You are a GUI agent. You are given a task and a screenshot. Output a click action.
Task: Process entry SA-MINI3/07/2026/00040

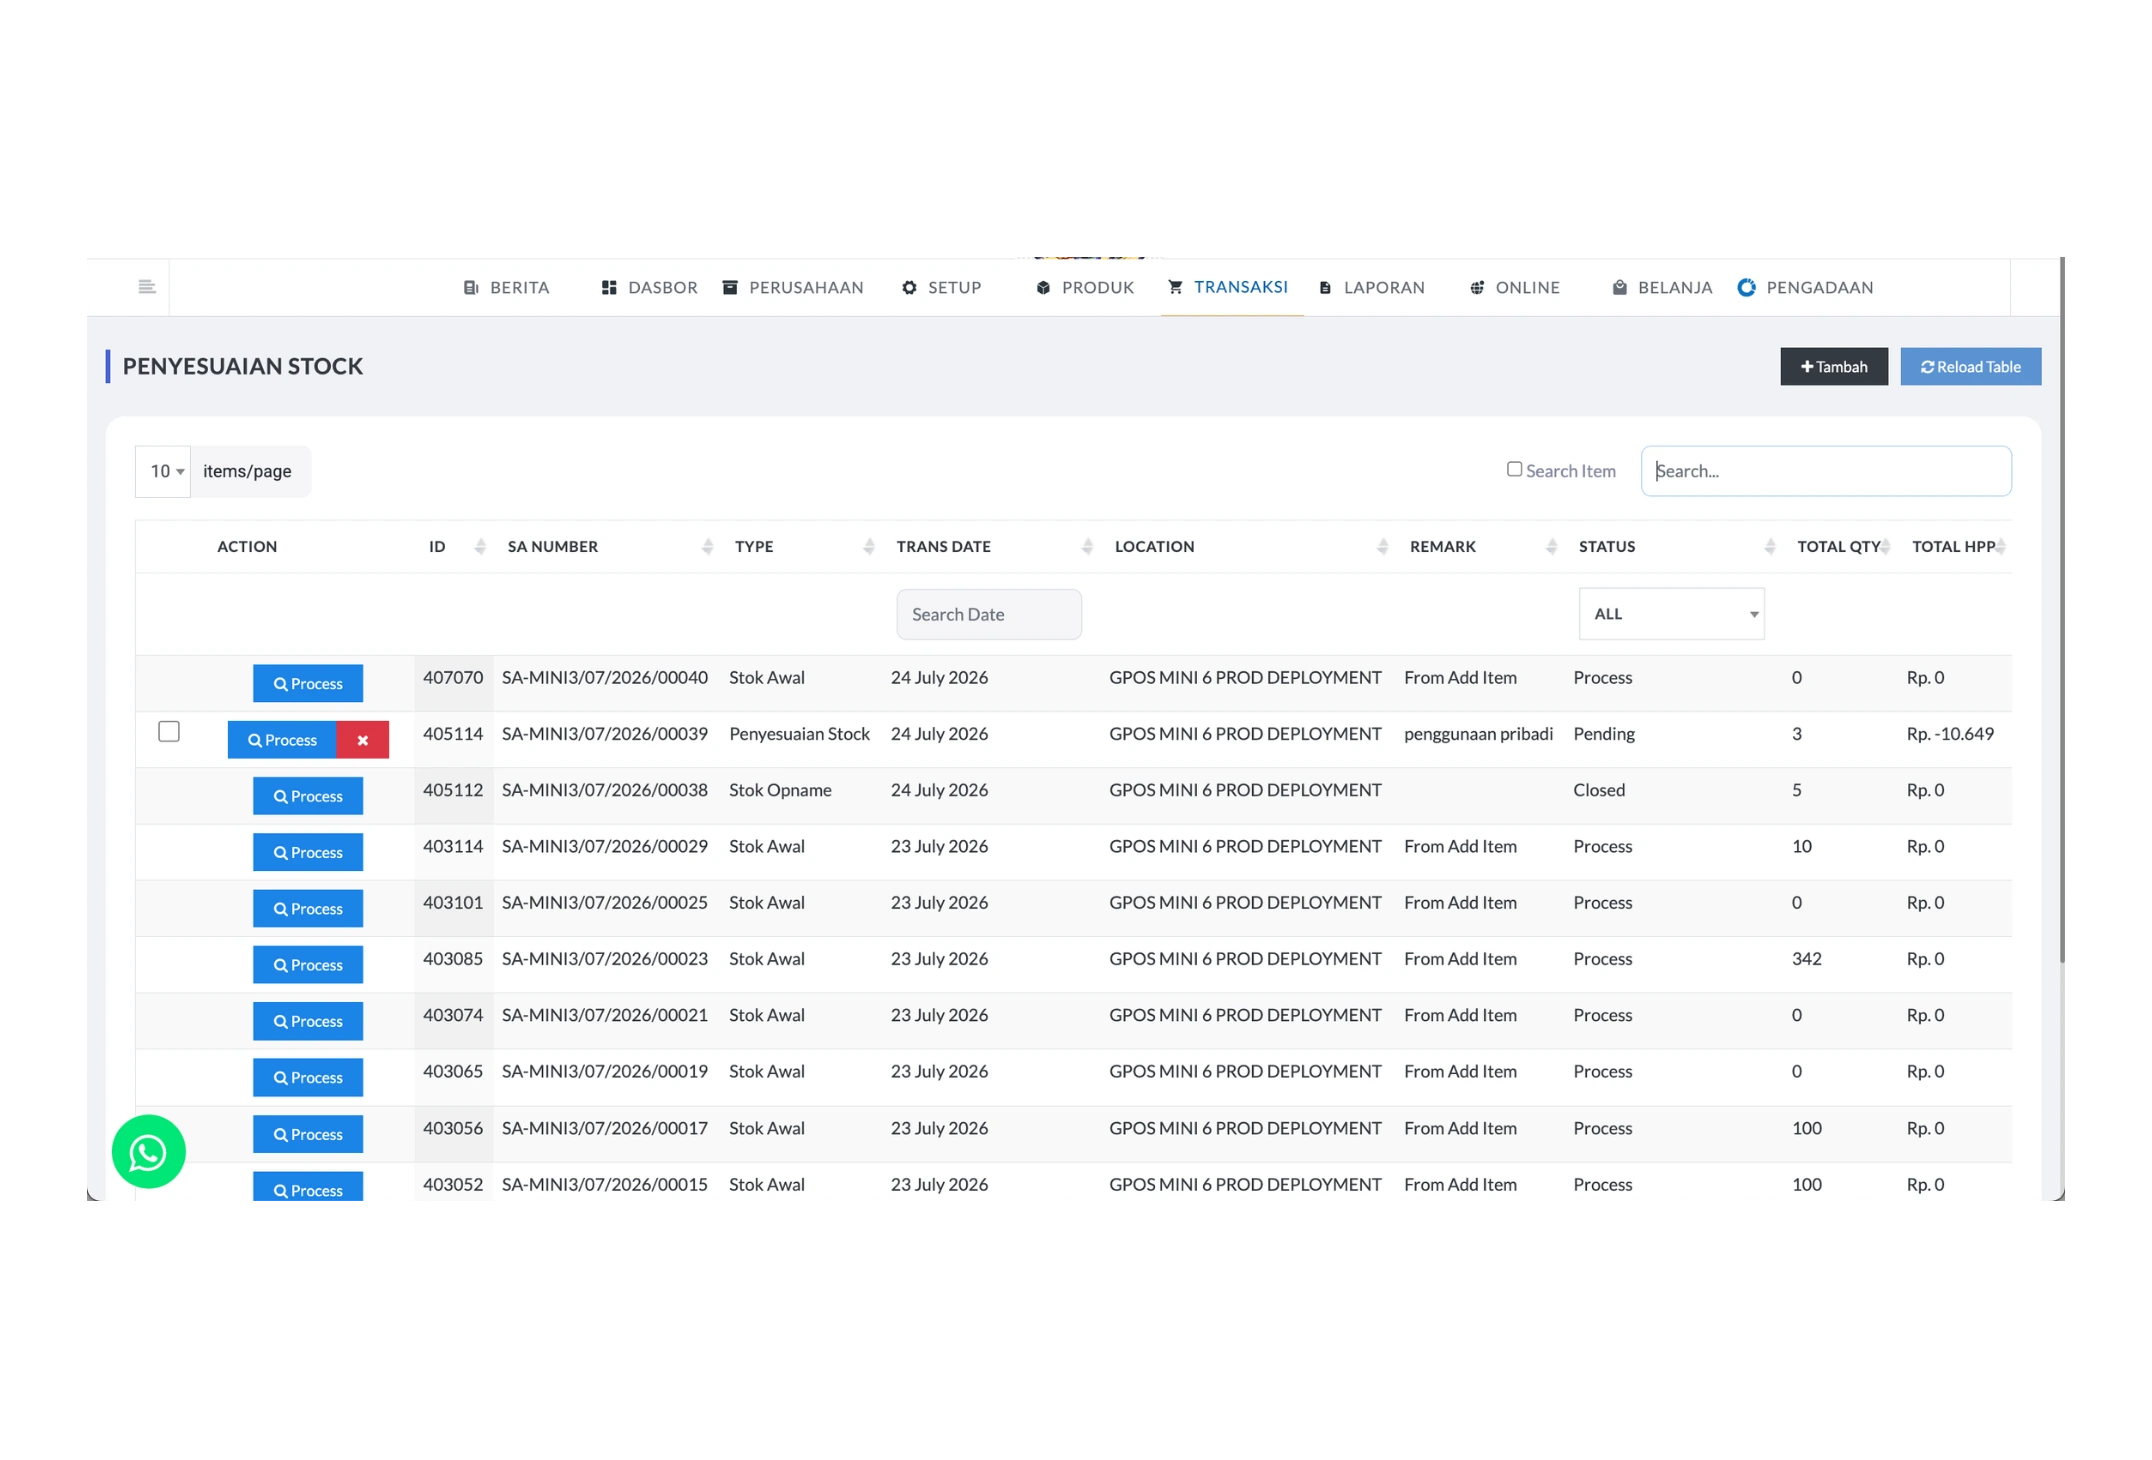tap(308, 684)
